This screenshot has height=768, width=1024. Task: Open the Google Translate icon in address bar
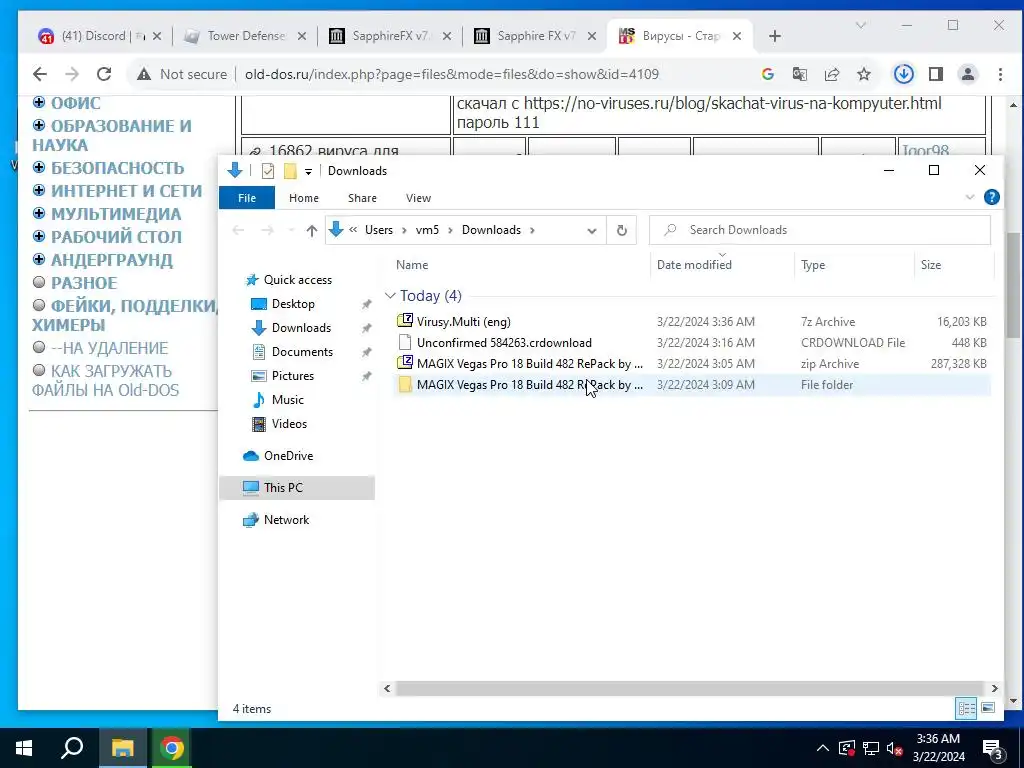(800, 74)
